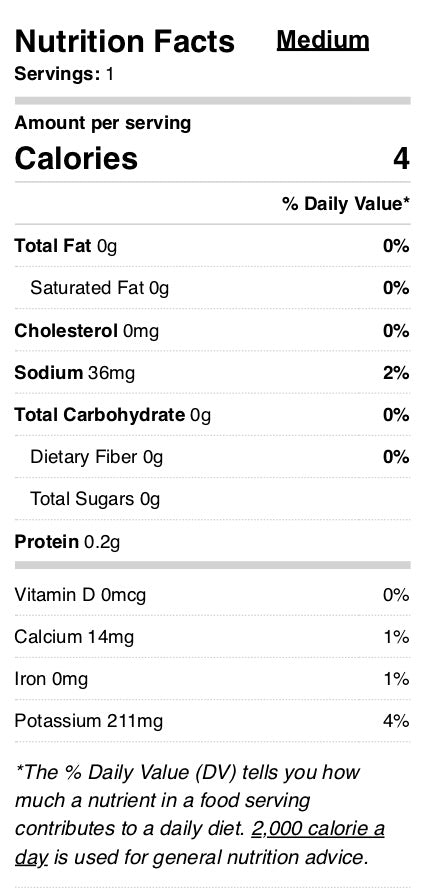Click the Total Sugars 0g entry
423x889 pixels.
[95, 499]
